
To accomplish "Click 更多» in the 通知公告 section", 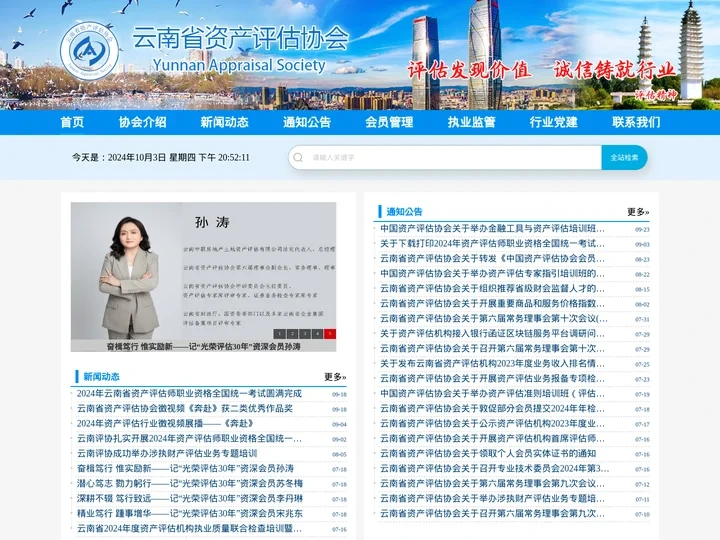I will tap(638, 212).
